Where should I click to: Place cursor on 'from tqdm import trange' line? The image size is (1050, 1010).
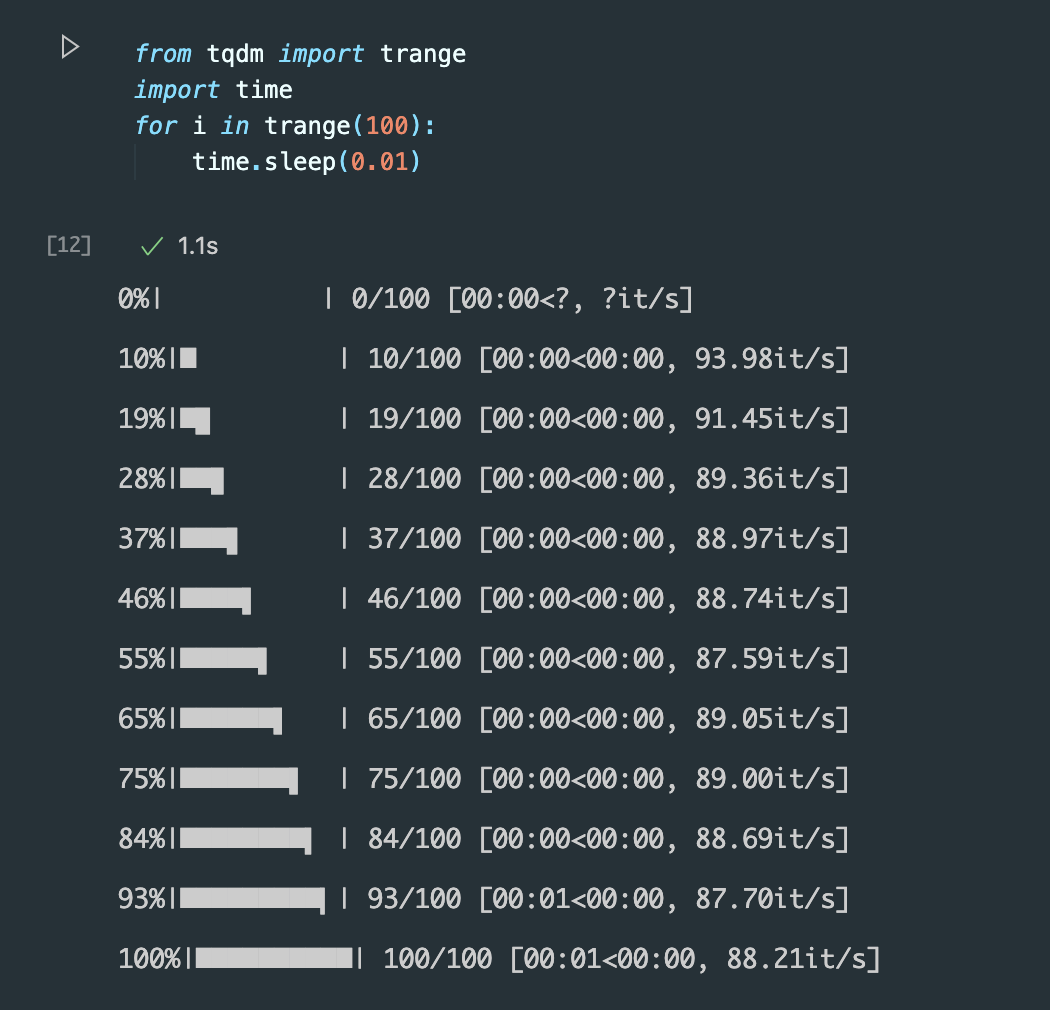pos(300,54)
